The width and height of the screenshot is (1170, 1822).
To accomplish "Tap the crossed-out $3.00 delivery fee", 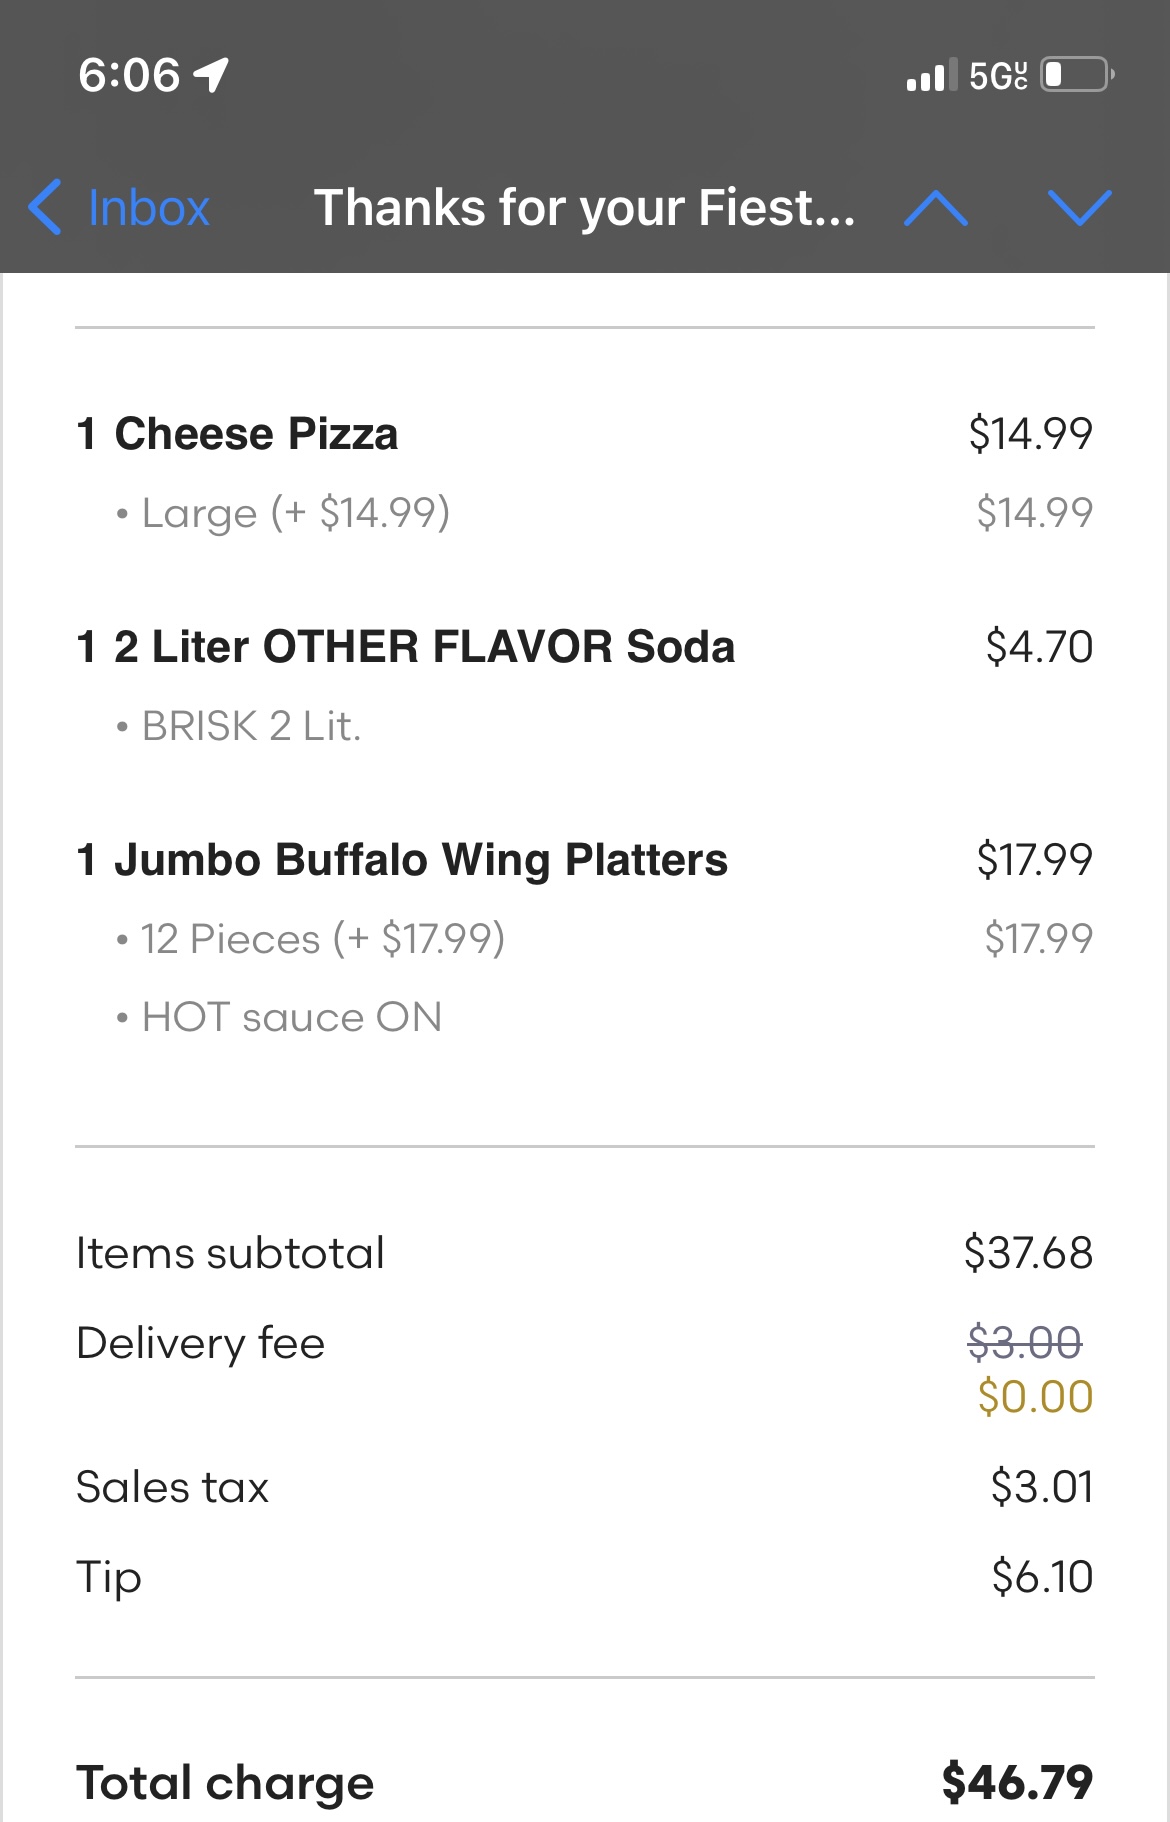I will [1025, 1341].
